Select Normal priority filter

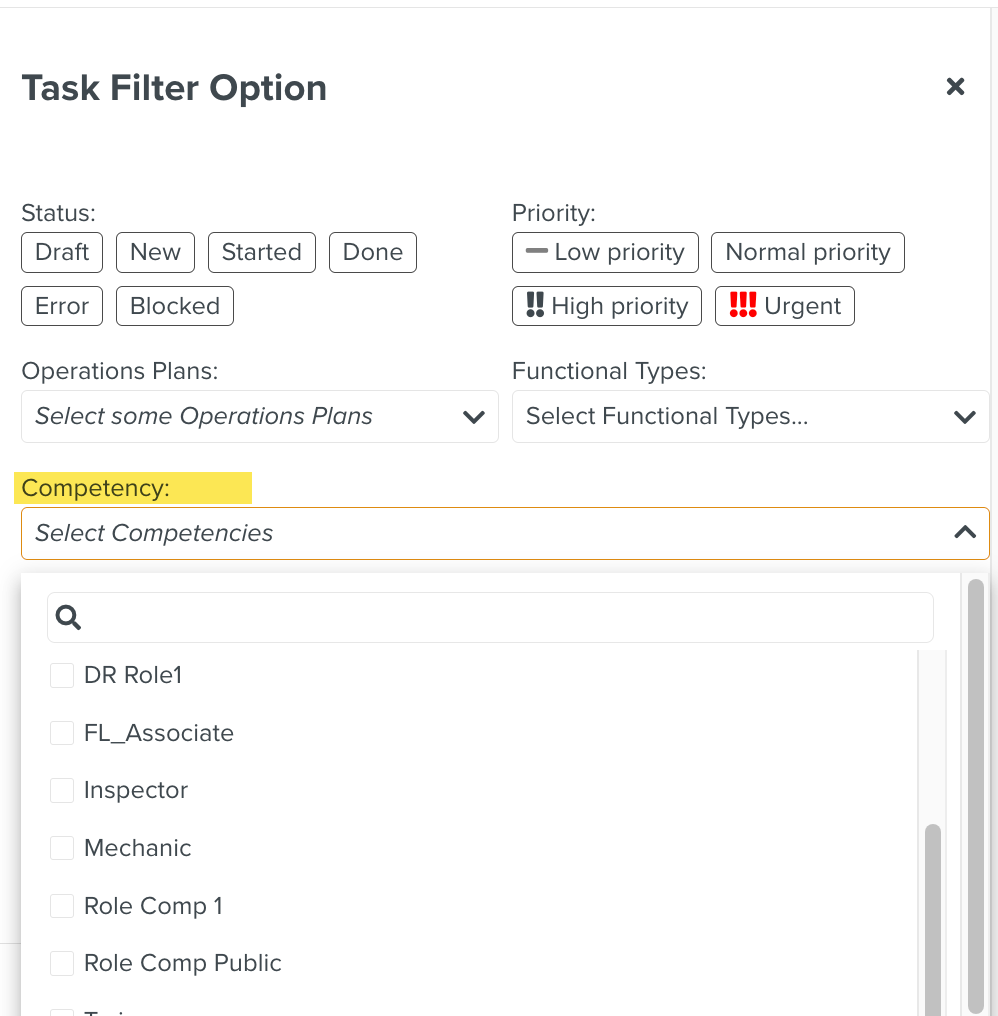807,252
